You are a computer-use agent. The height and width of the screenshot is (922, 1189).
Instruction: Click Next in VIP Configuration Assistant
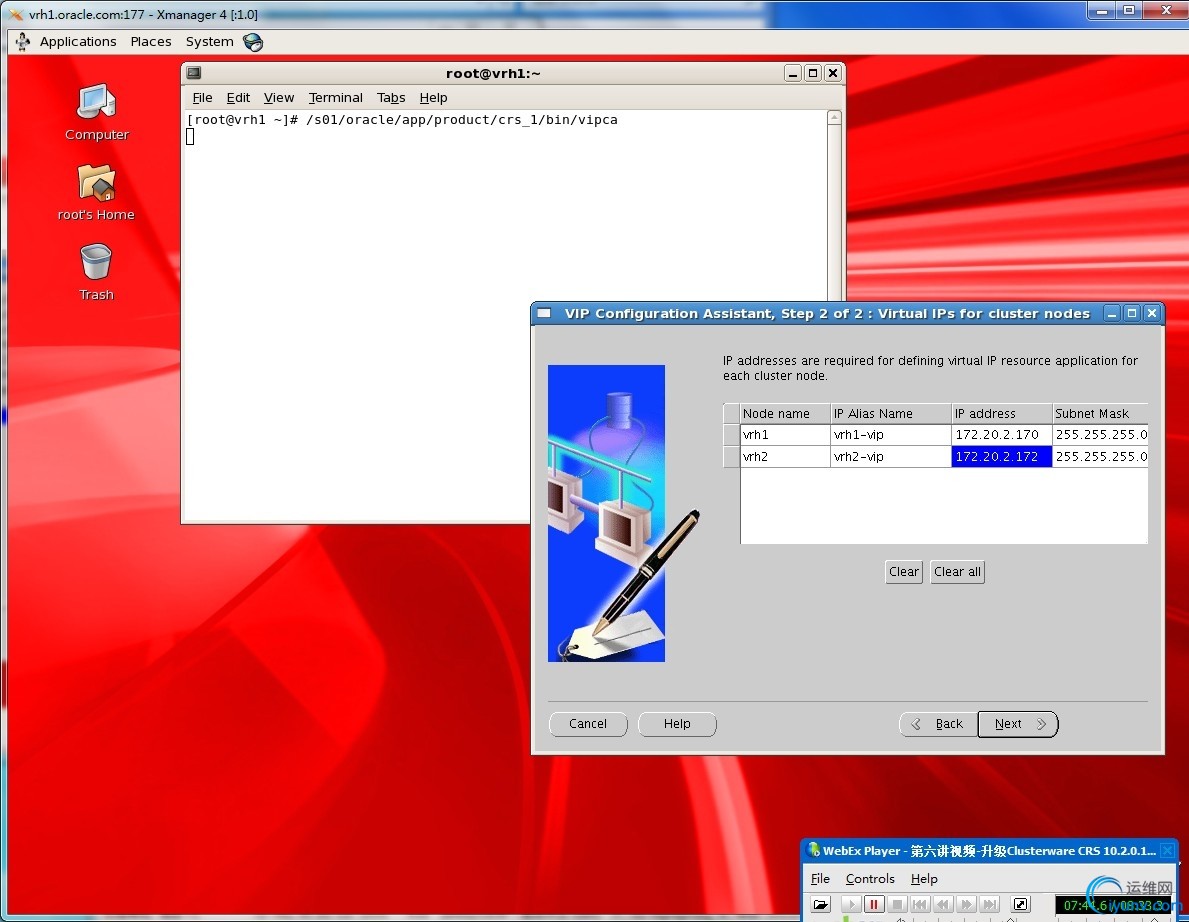[x=1018, y=723]
